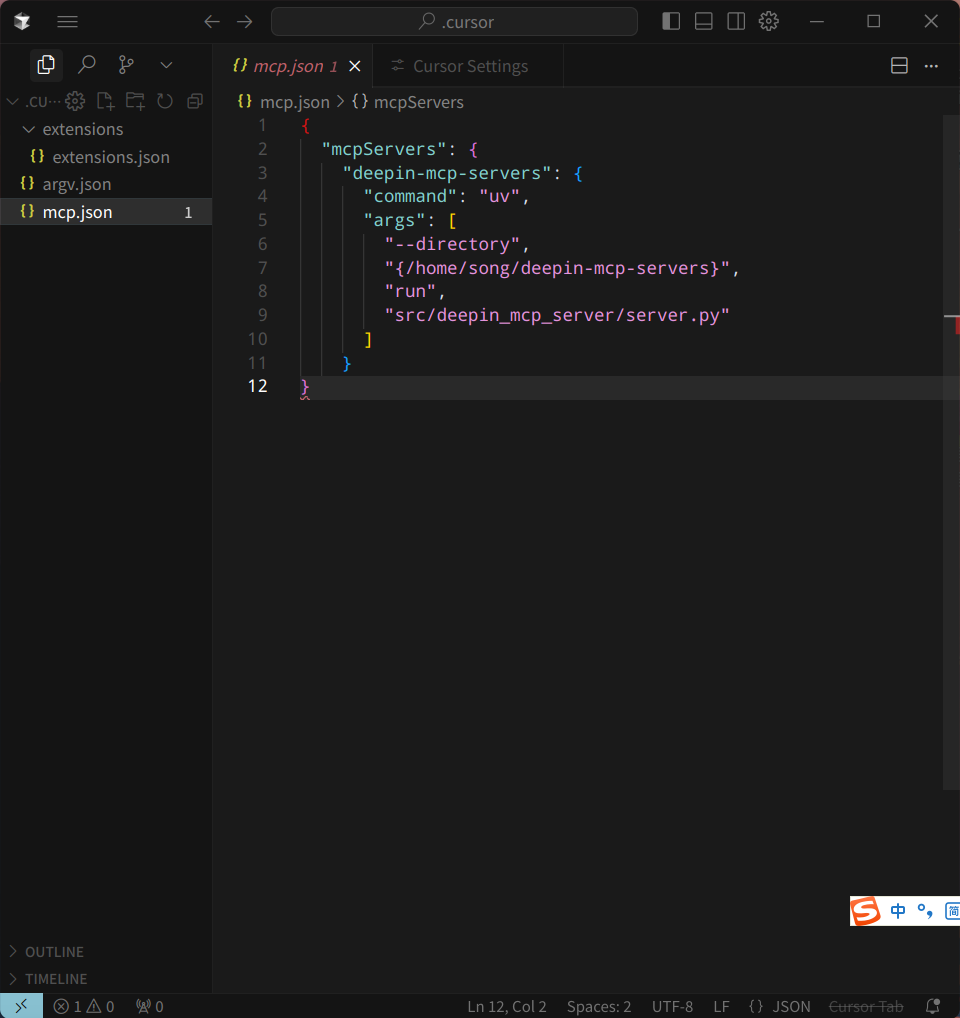Open remote window indicator in status bar
This screenshot has width=960, height=1018.
21,1006
